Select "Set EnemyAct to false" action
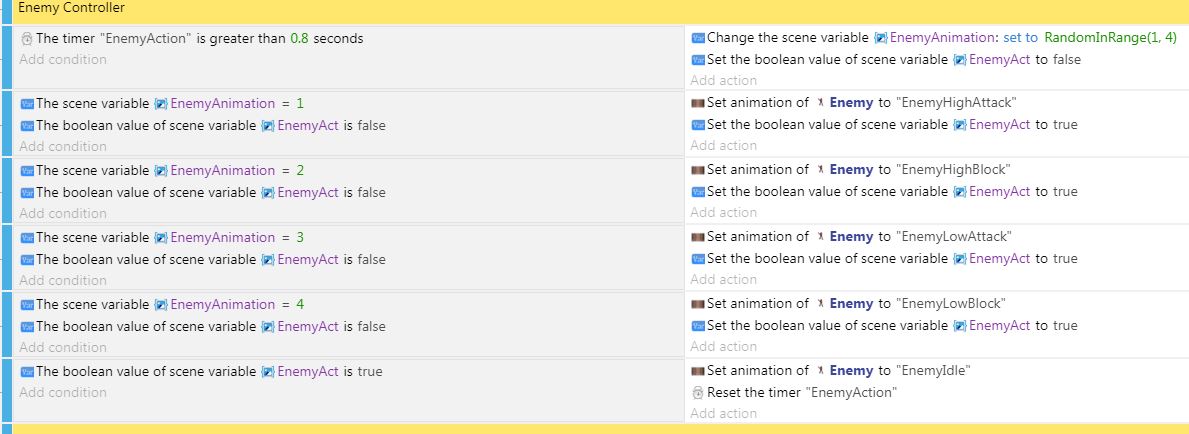Screen dimensions: 1189x434 (x=886, y=59)
